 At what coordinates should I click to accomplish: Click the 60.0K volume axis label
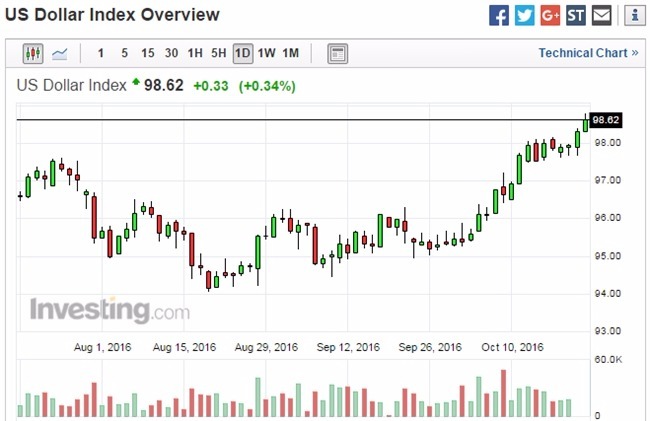(x=608, y=360)
